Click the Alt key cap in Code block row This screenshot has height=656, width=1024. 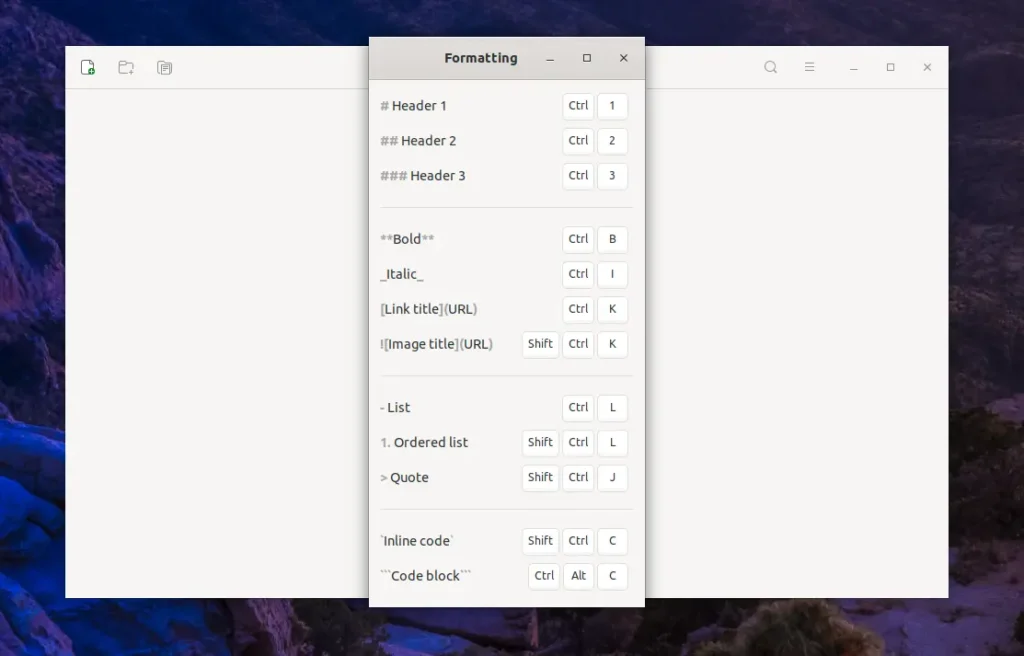578,576
